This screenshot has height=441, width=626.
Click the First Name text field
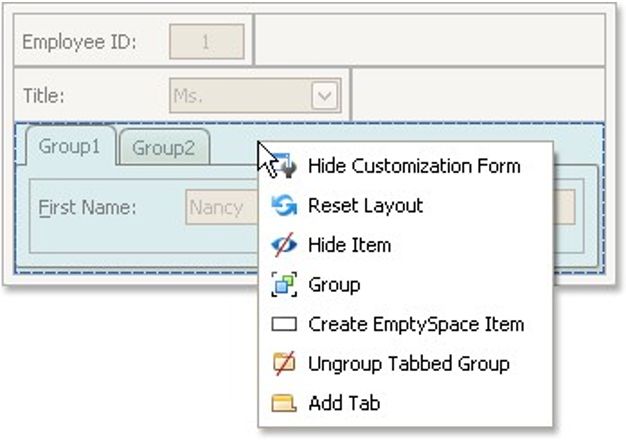tap(220, 208)
